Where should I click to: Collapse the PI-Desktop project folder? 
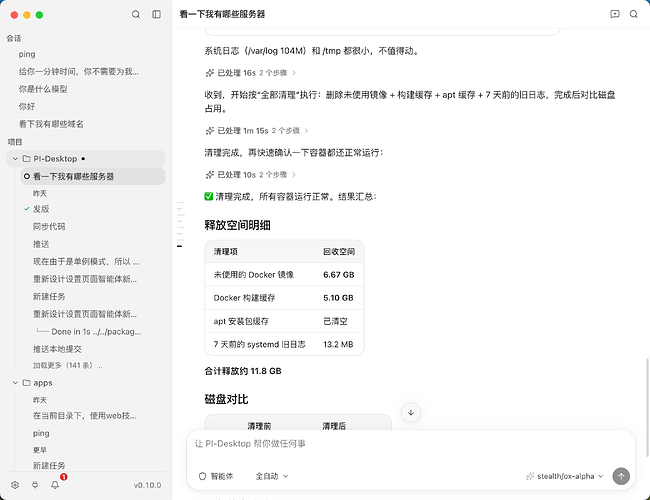point(15,159)
